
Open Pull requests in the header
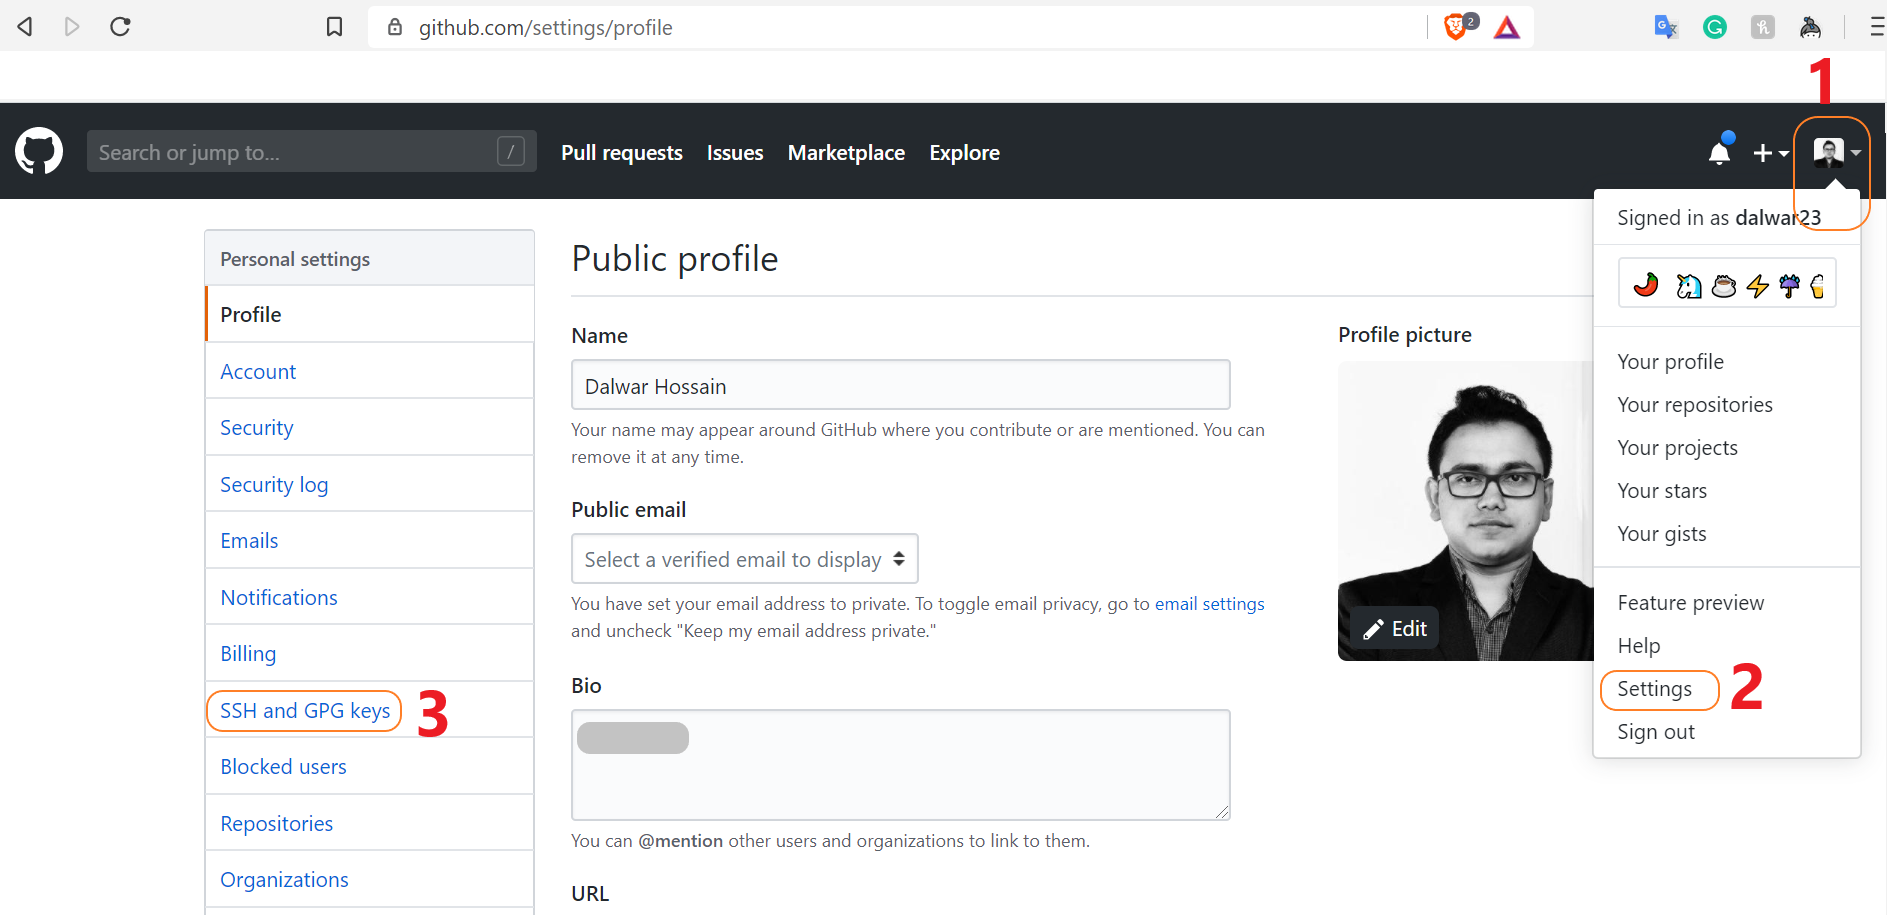(x=622, y=153)
